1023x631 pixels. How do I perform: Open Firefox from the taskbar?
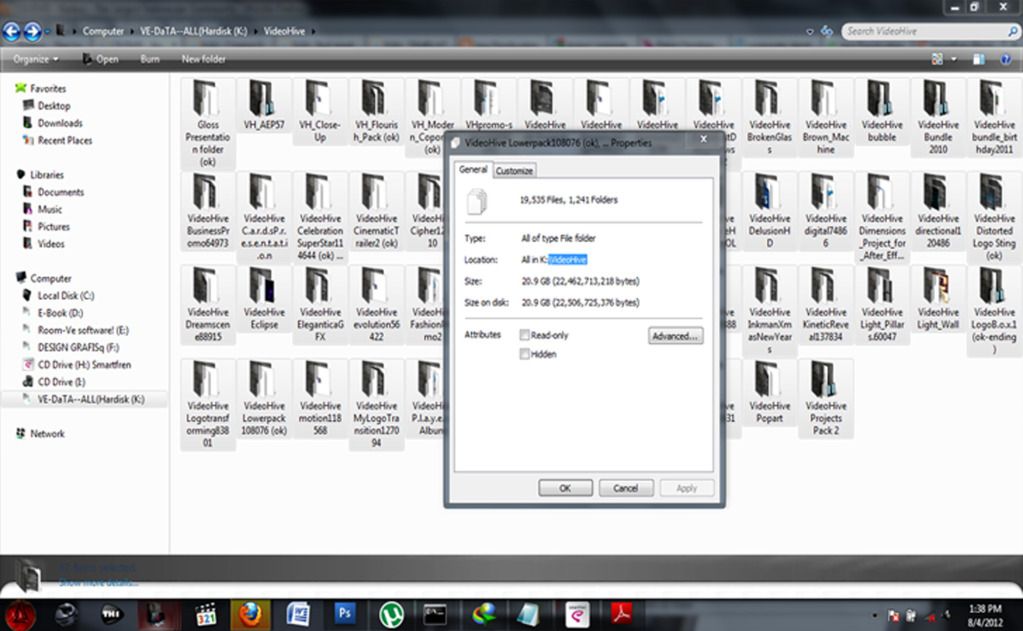[x=250, y=615]
